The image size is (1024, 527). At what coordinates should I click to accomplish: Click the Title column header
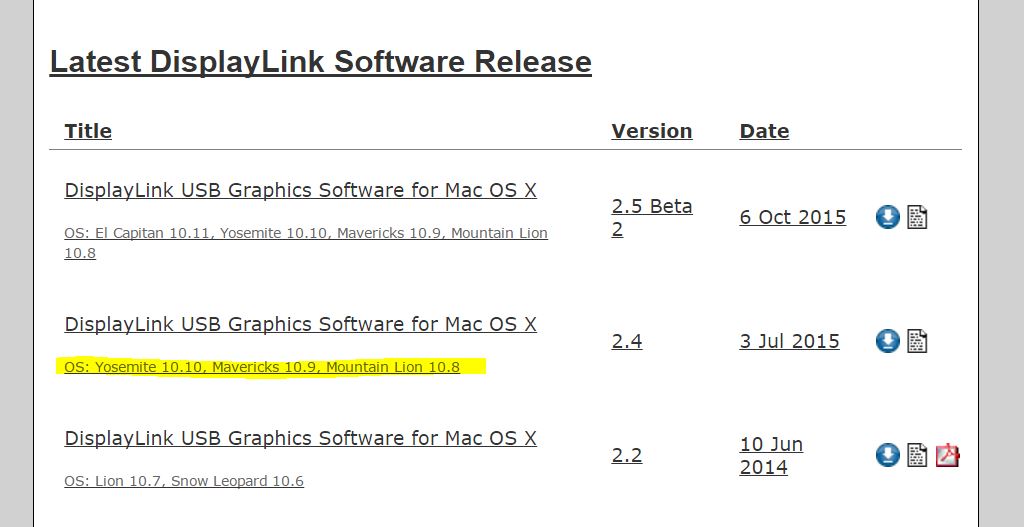(88, 131)
